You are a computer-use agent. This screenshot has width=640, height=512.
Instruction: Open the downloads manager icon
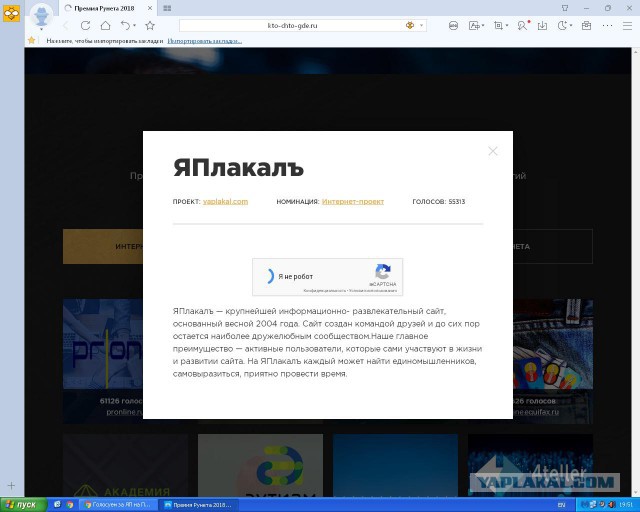pos(542,26)
